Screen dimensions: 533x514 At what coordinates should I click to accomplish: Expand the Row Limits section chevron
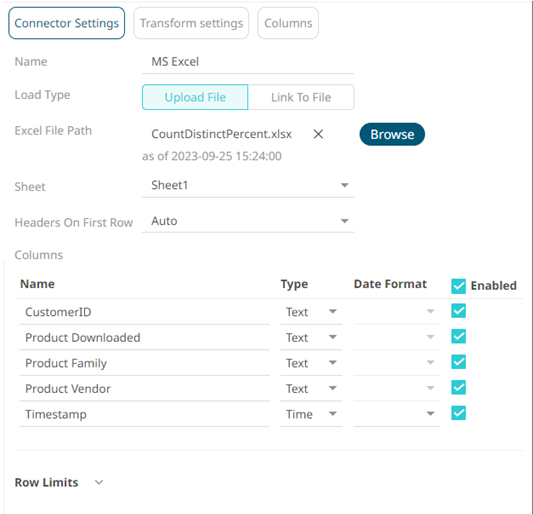(99, 482)
